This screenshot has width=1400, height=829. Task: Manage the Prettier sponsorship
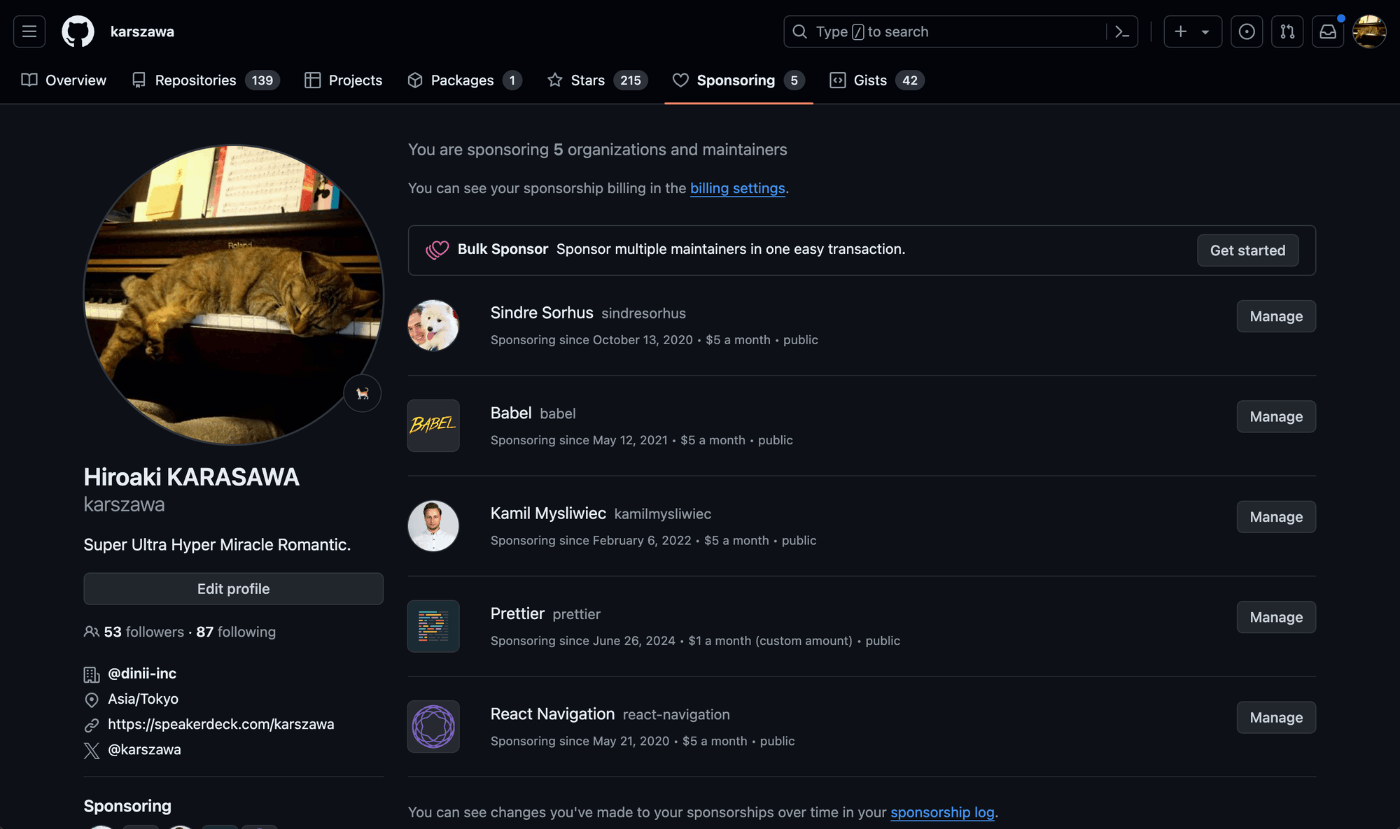point(1276,617)
